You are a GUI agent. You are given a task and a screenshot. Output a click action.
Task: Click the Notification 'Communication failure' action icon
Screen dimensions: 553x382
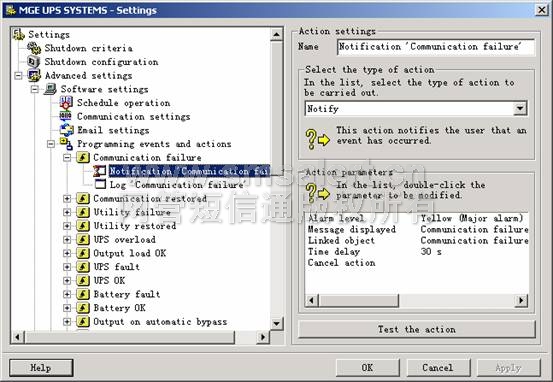(99, 171)
